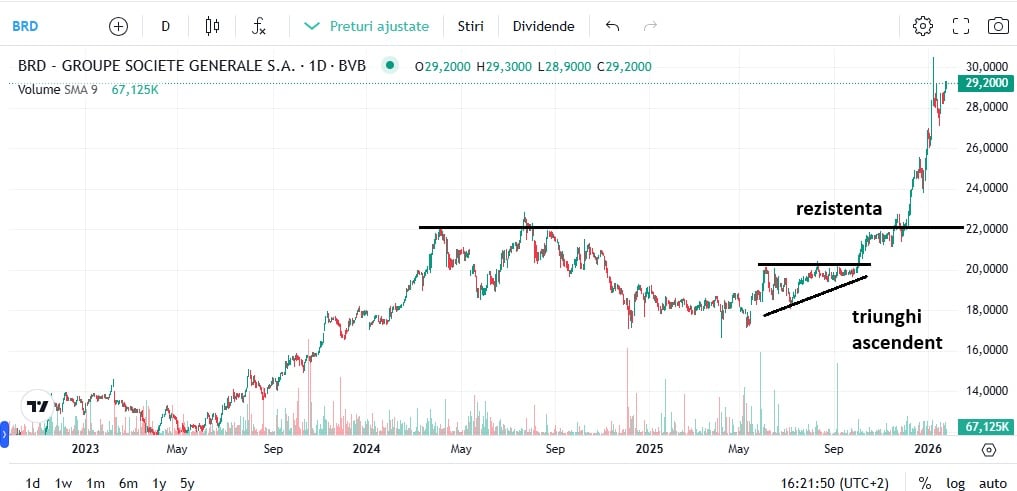Image resolution: width=1017 pixels, height=491 pixels.
Task: Open the D interval dropdown
Action: click(166, 26)
